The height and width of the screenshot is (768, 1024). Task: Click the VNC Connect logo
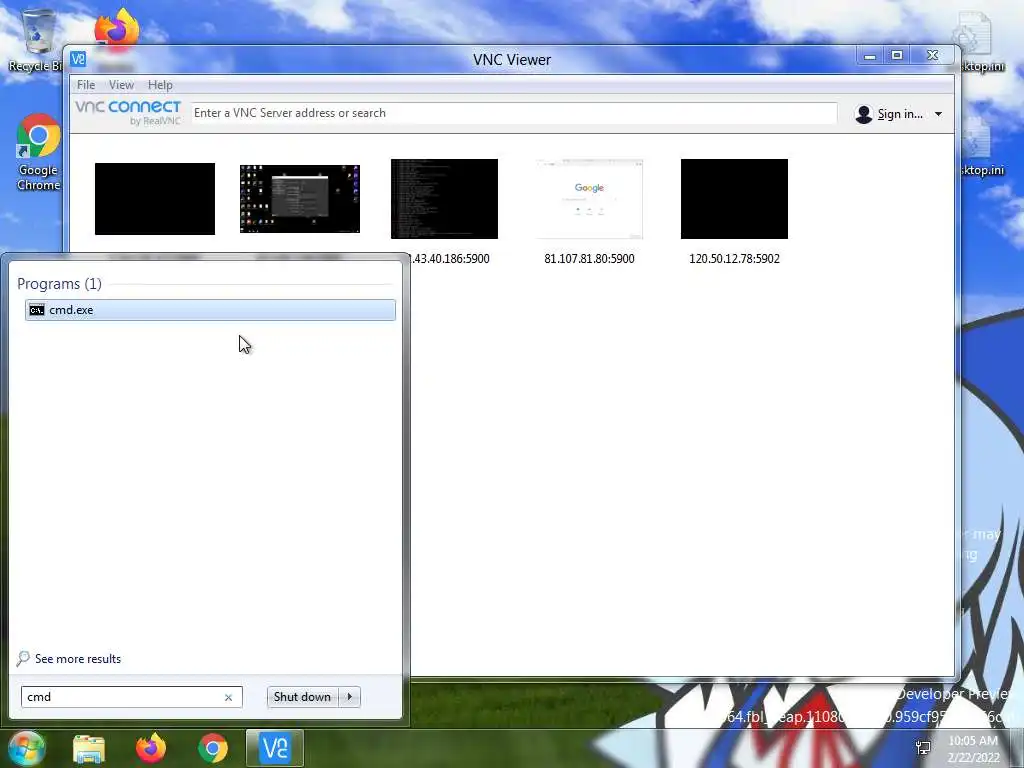[x=128, y=112]
